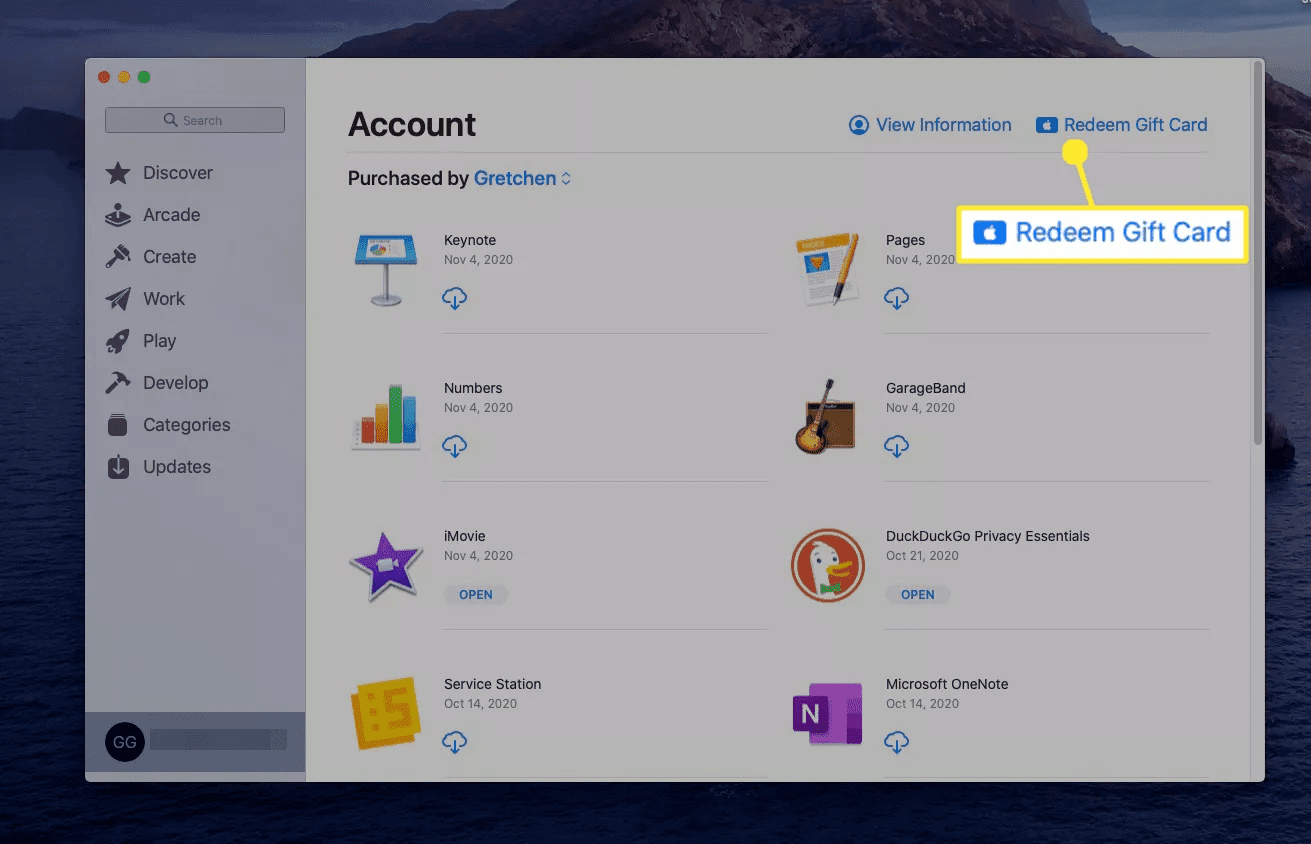Image resolution: width=1311 pixels, height=844 pixels.
Task: Check for app Updates via the sidebar
Action: [x=175, y=466]
